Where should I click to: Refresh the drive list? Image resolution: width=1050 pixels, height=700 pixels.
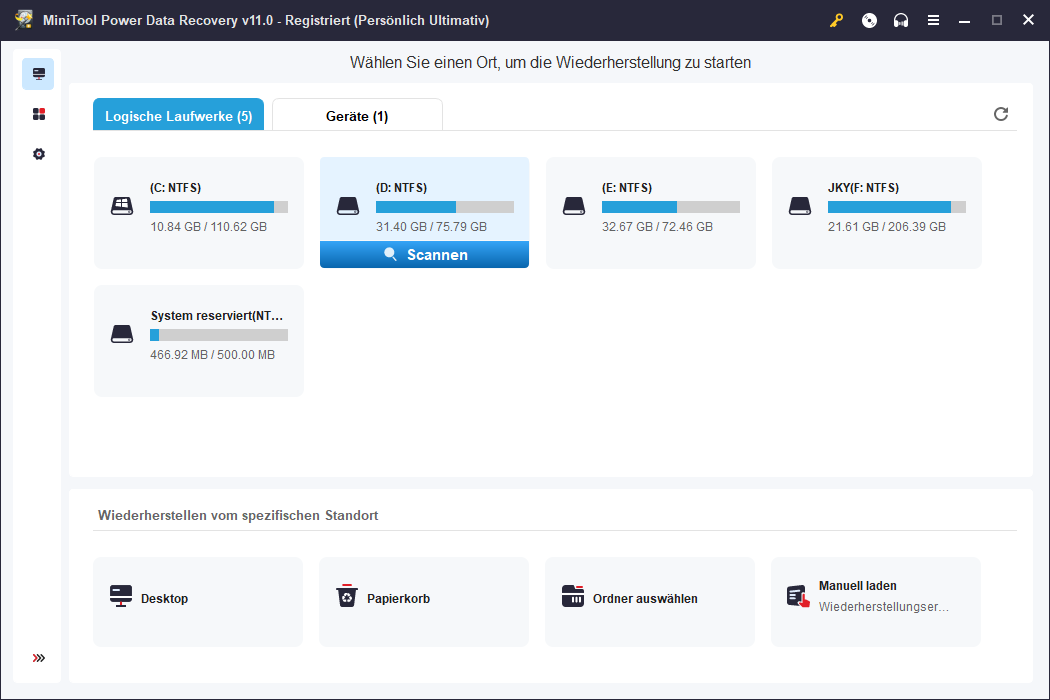click(1001, 114)
